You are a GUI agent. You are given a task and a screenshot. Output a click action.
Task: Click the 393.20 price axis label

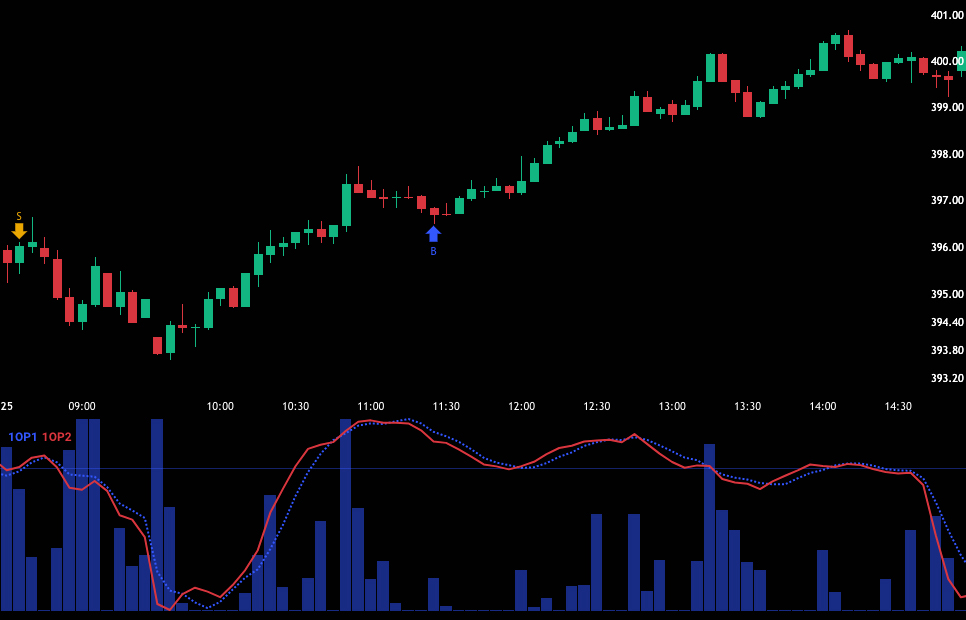pyautogui.click(x=946, y=378)
